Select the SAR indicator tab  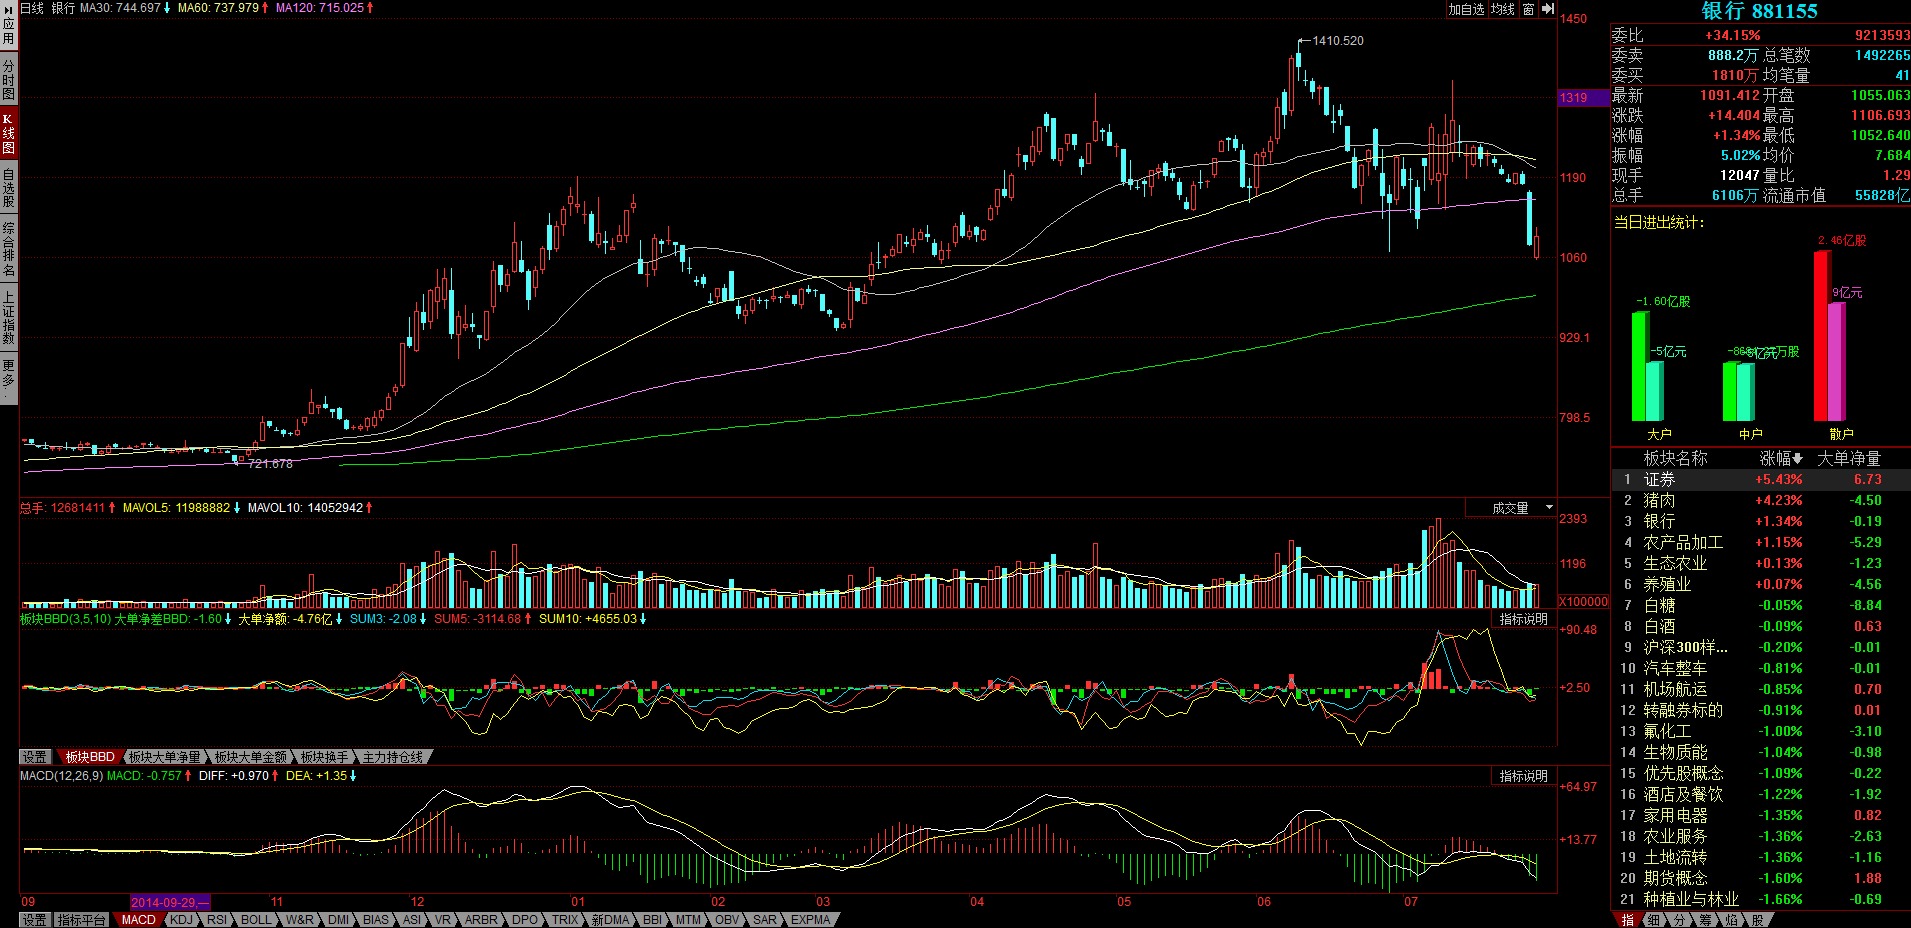[765, 920]
